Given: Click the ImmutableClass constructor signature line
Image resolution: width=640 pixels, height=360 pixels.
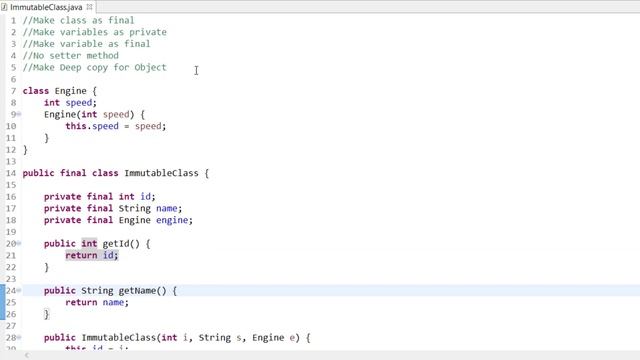Looking at the screenshot, I should point(177,338).
